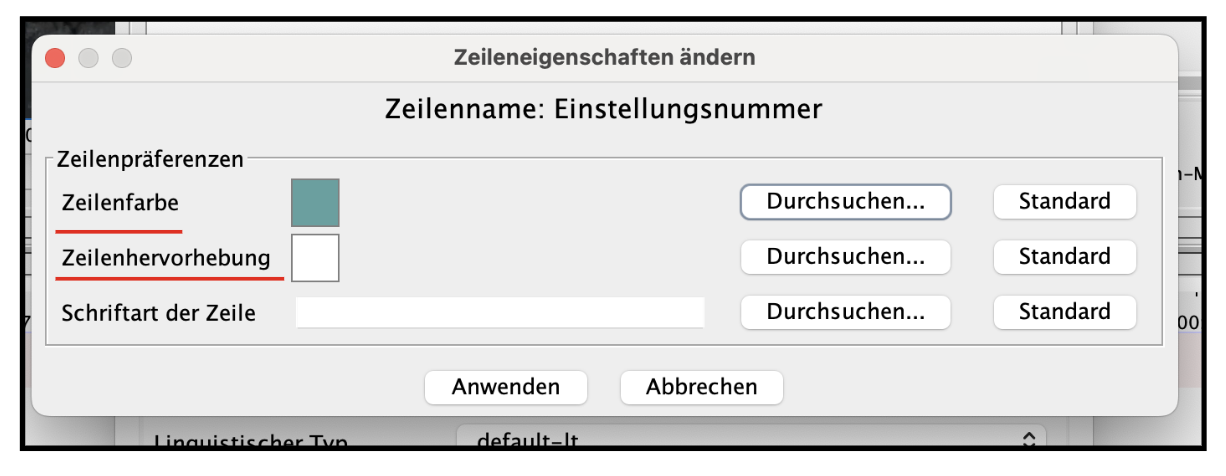Reset Zeilenfarbe with its Standard button
The image size is (1226, 476).
[1065, 201]
